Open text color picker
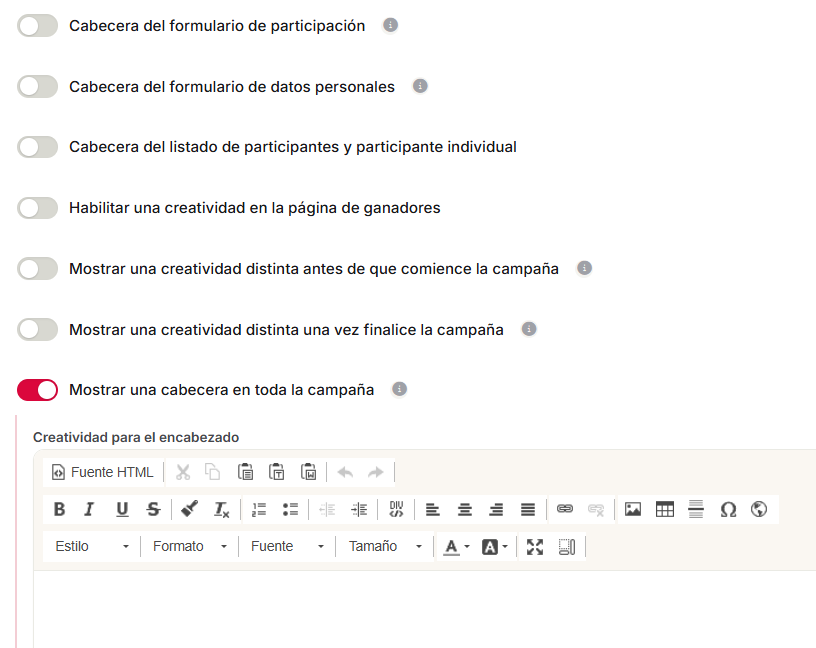816x648 pixels. pos(456,547)
